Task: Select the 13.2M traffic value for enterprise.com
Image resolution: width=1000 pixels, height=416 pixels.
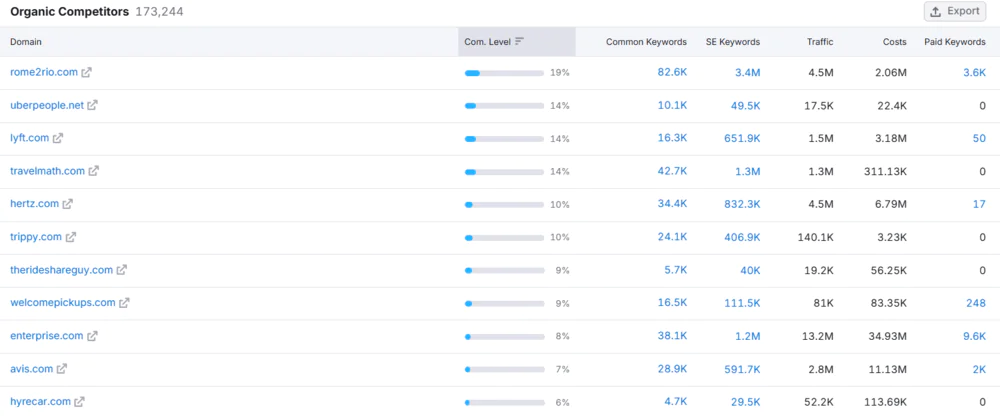Action: coord(818,336)
